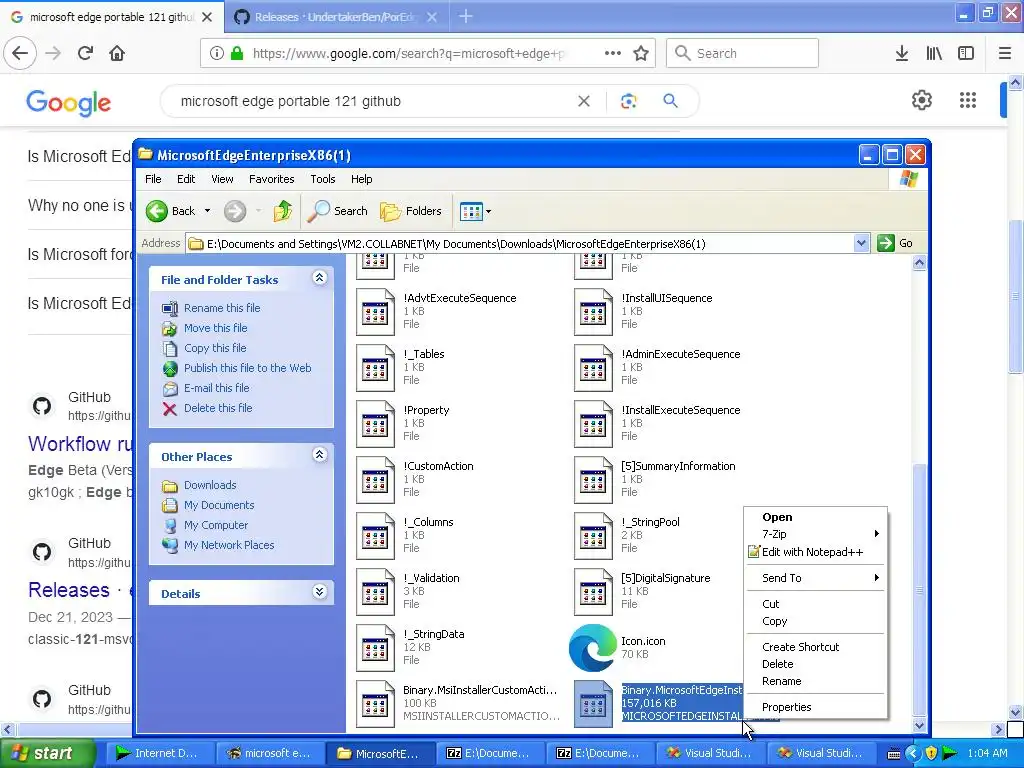Expand Explorer address bar dropdown
The width and height of the screenshot is (1024, 768).
(861, 244)
